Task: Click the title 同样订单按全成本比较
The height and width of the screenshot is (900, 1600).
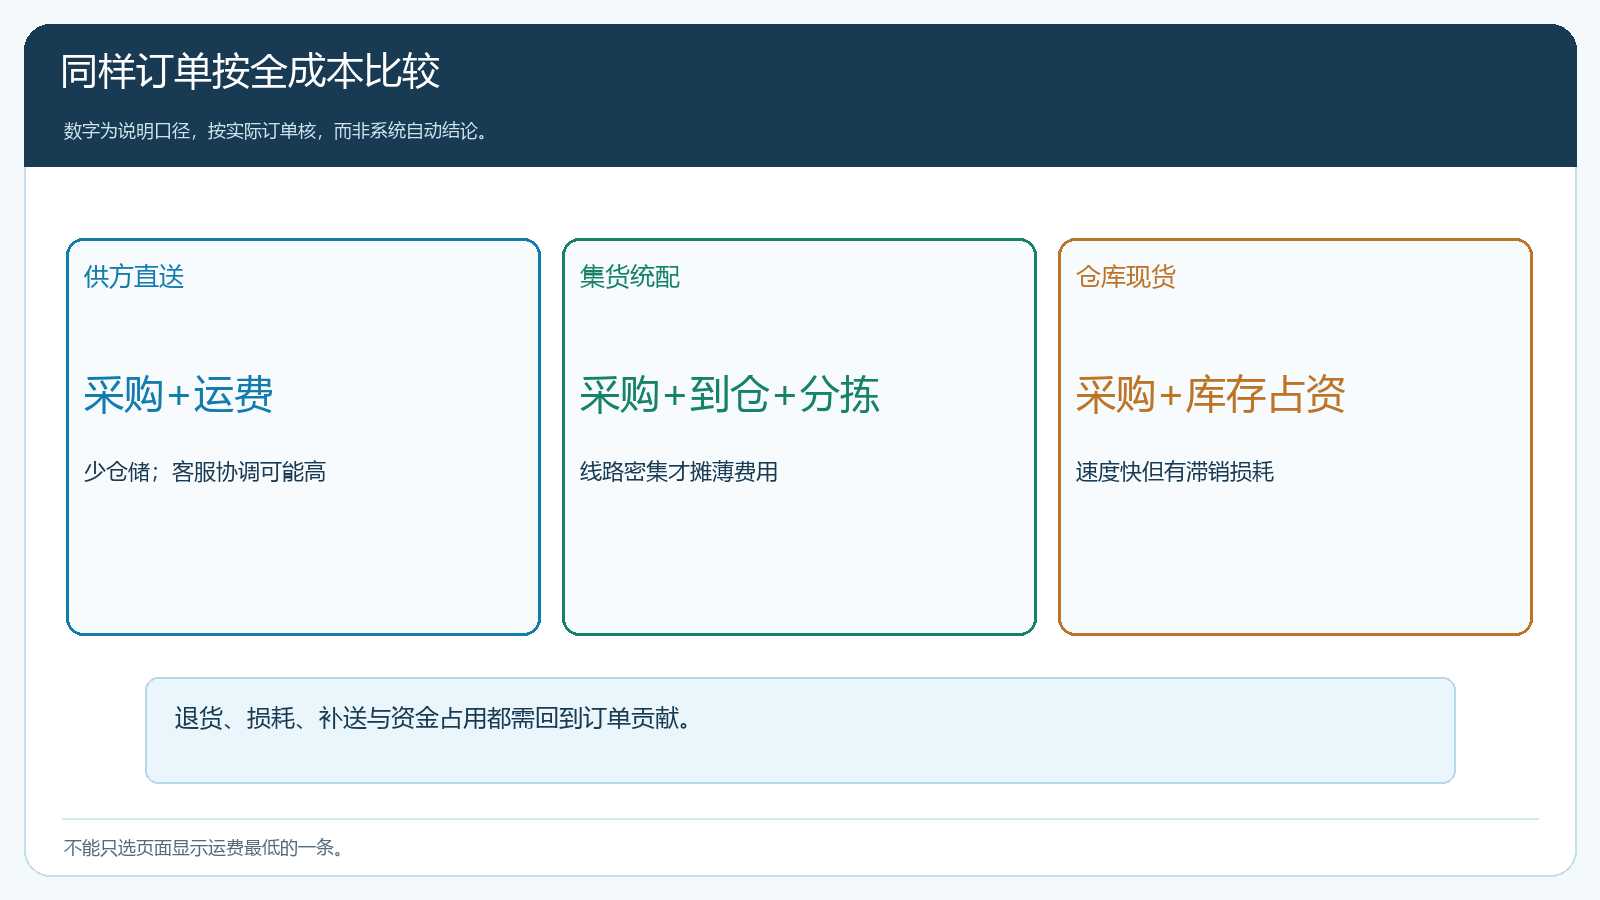Action: 250,72
